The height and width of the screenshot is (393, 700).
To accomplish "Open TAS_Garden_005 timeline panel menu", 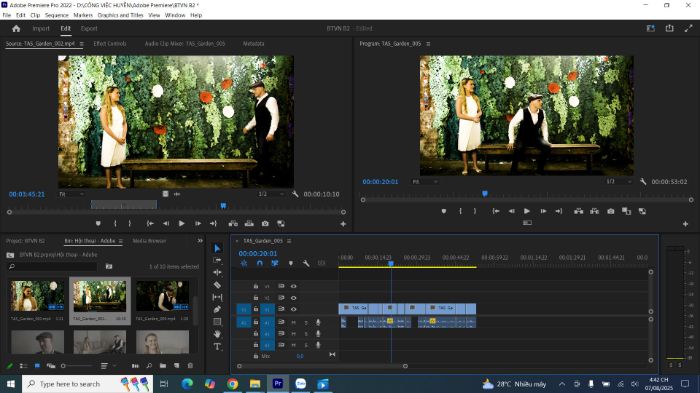I will pos(289,241).
